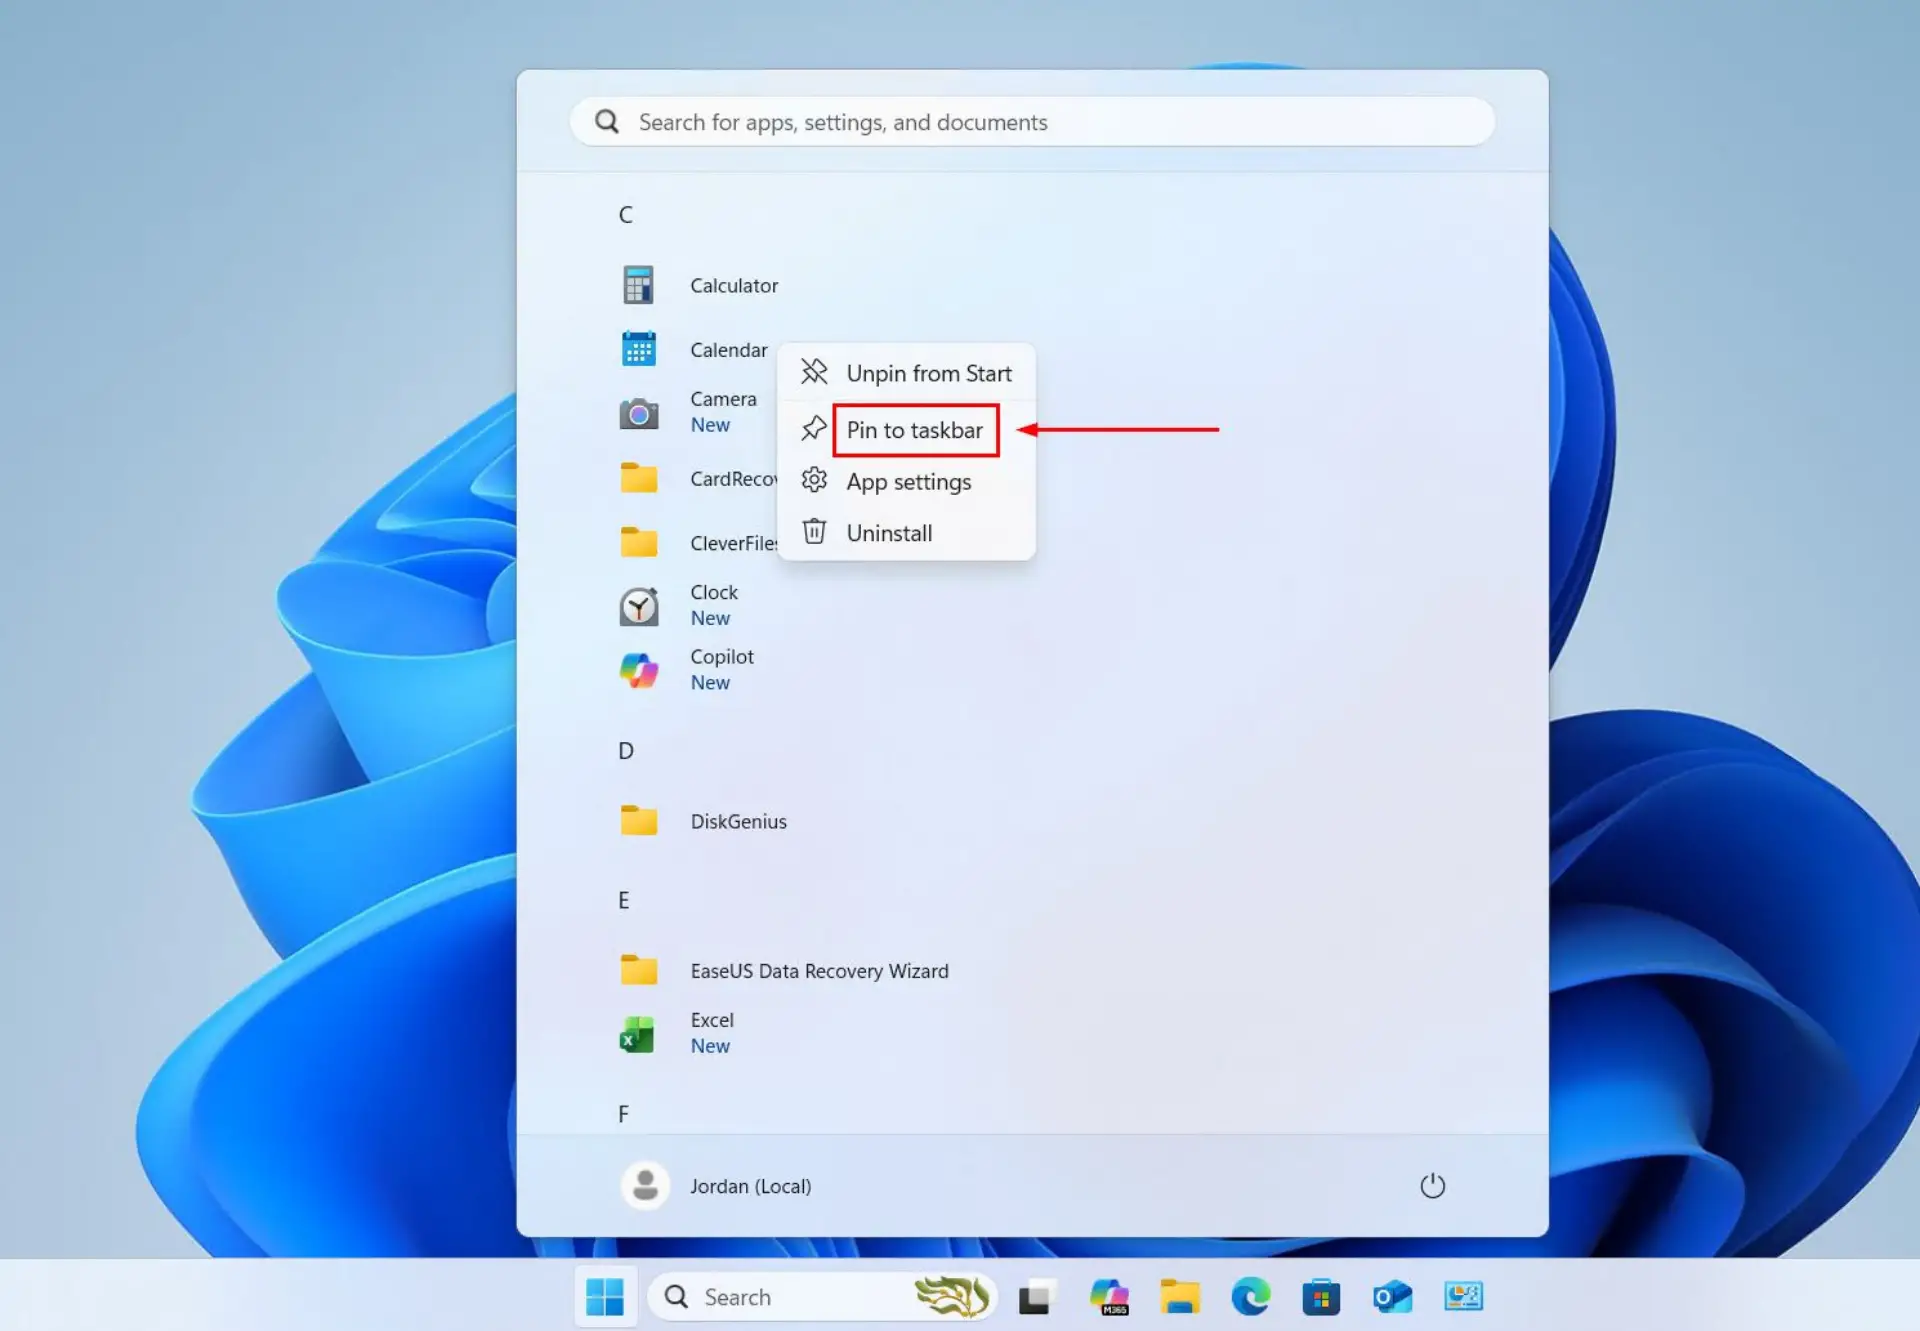The width and height of the screenshot is (1920, 1331).
Task: Click the Camera label text
Action: click(723, 398)
